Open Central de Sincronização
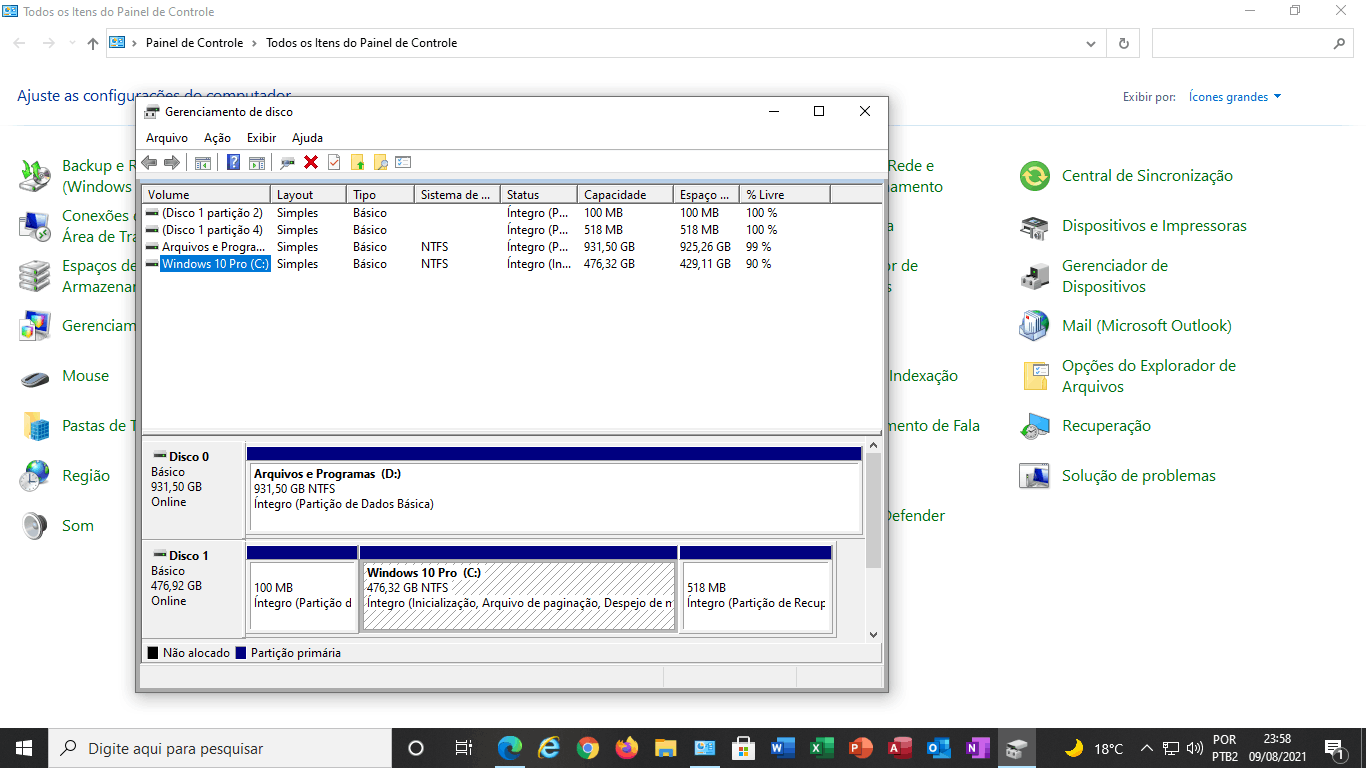Image resolution: width=1366 pixels, height=768 pixels. point(1146,176)
